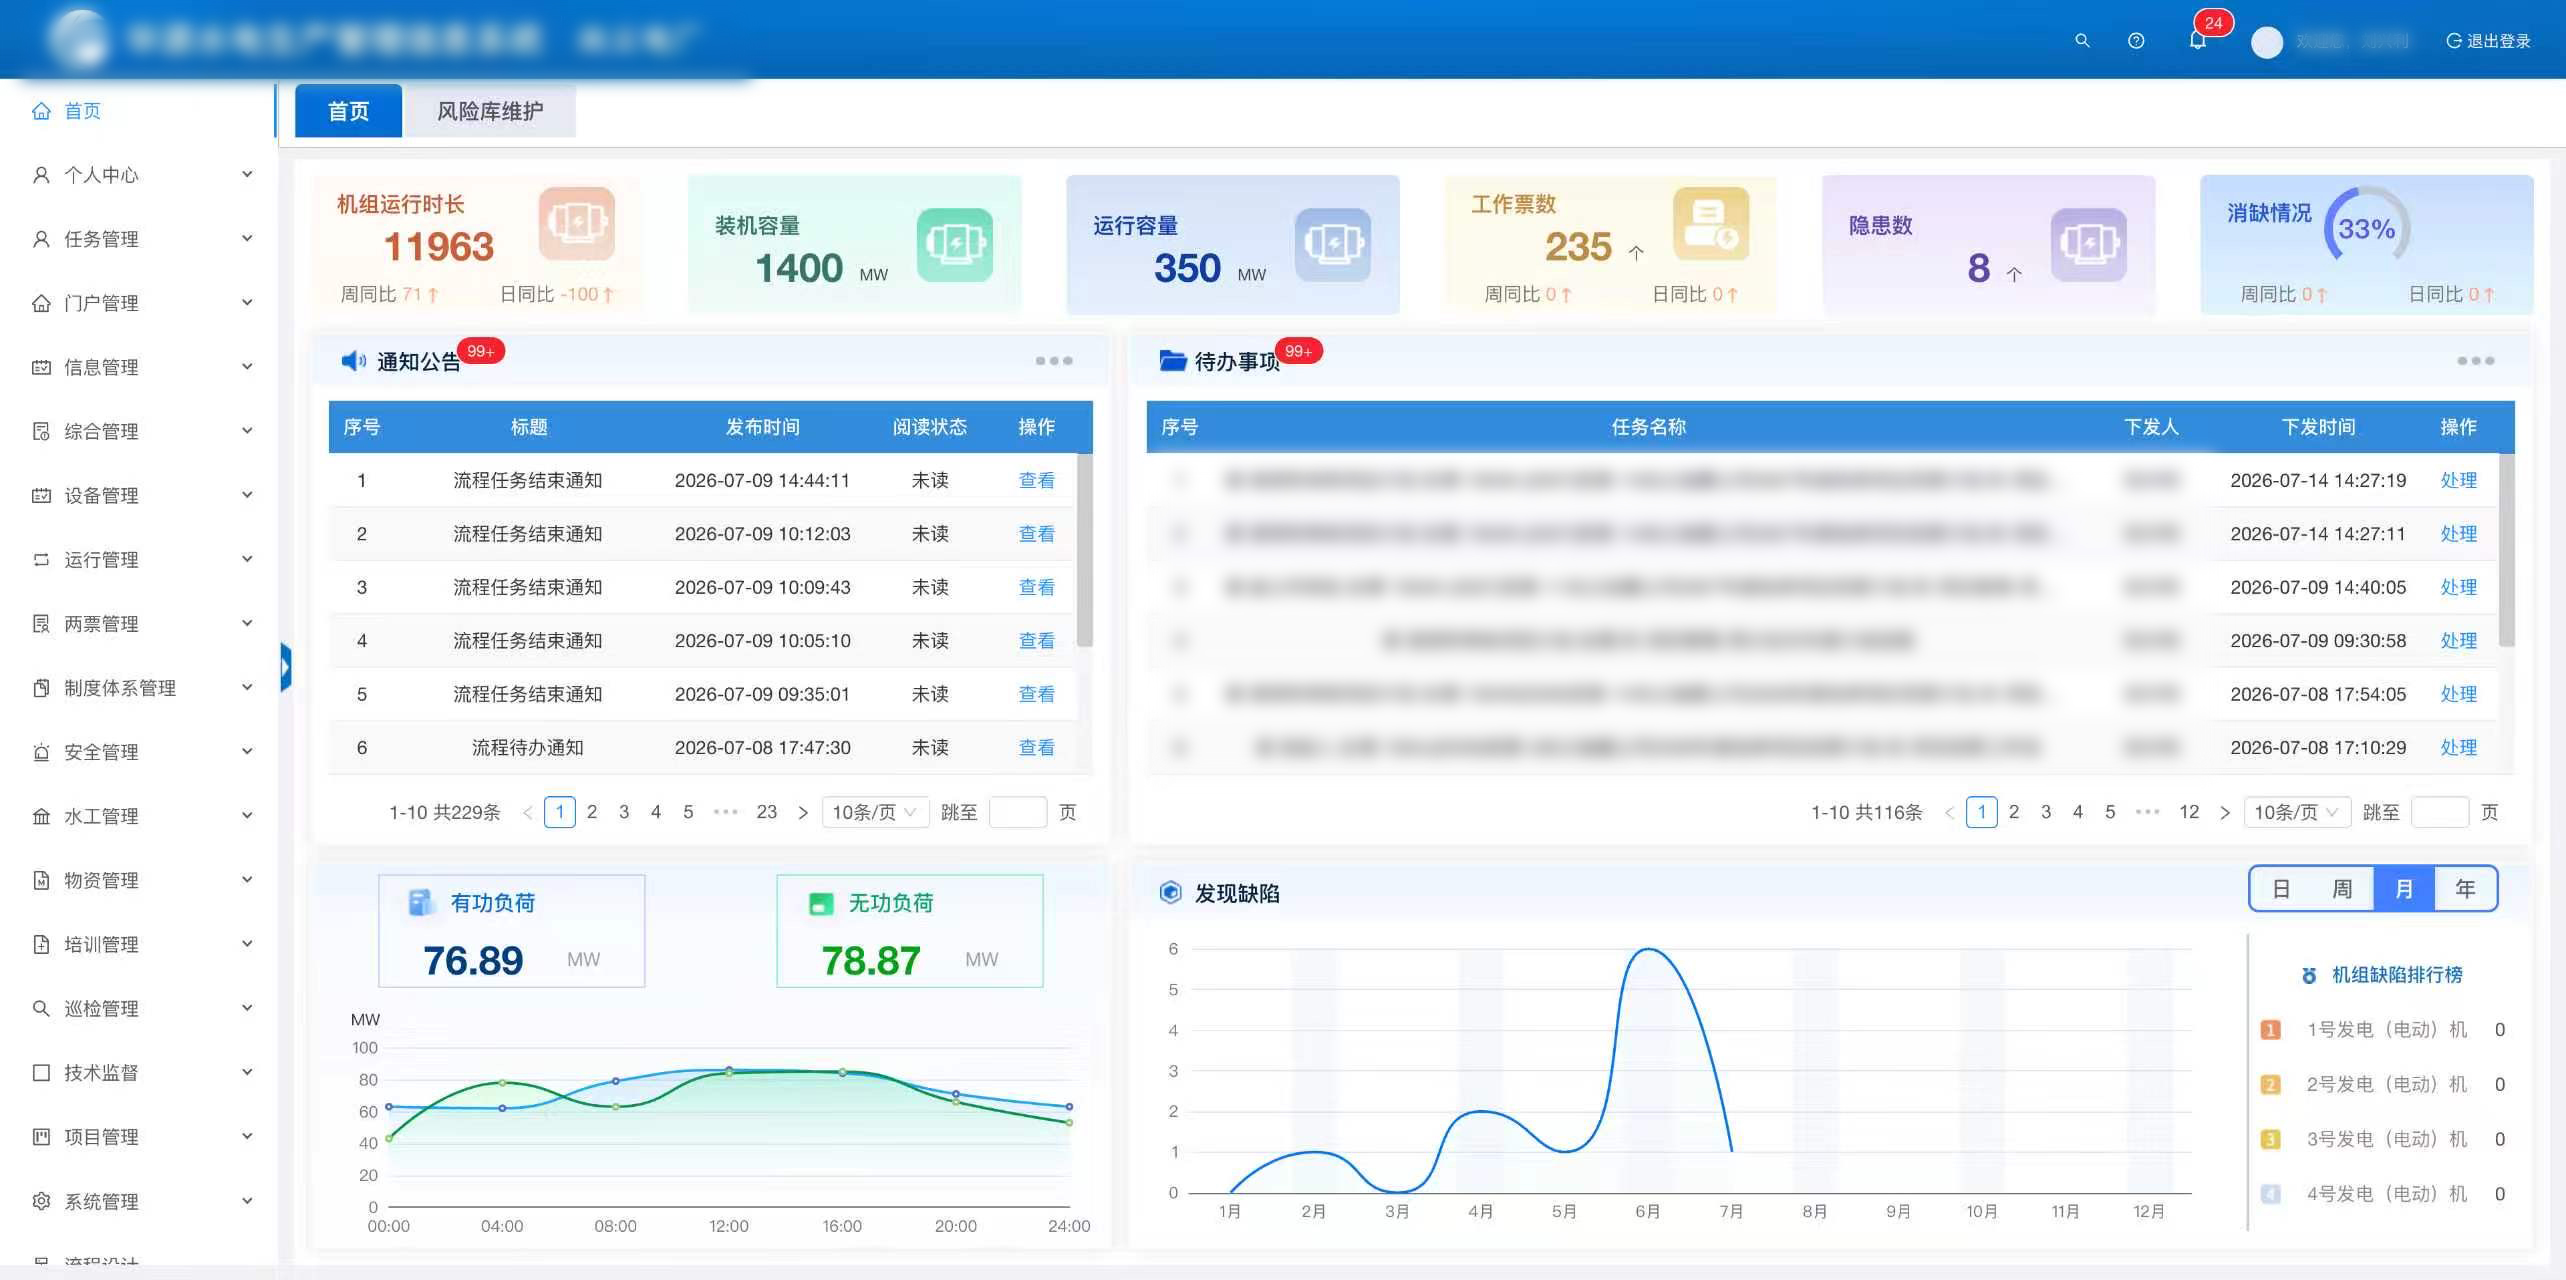Select the 周 period in 发现缺陷
This screenshot has height=1280, width=2566.
tap(2342, 889)
